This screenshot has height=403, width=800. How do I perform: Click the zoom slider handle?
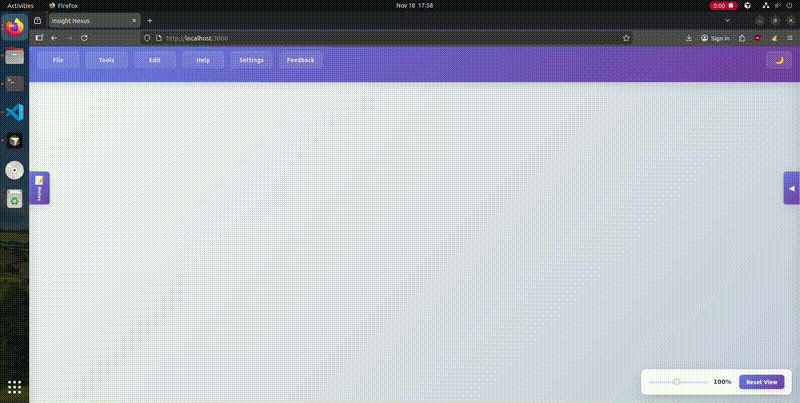[677, 382]
